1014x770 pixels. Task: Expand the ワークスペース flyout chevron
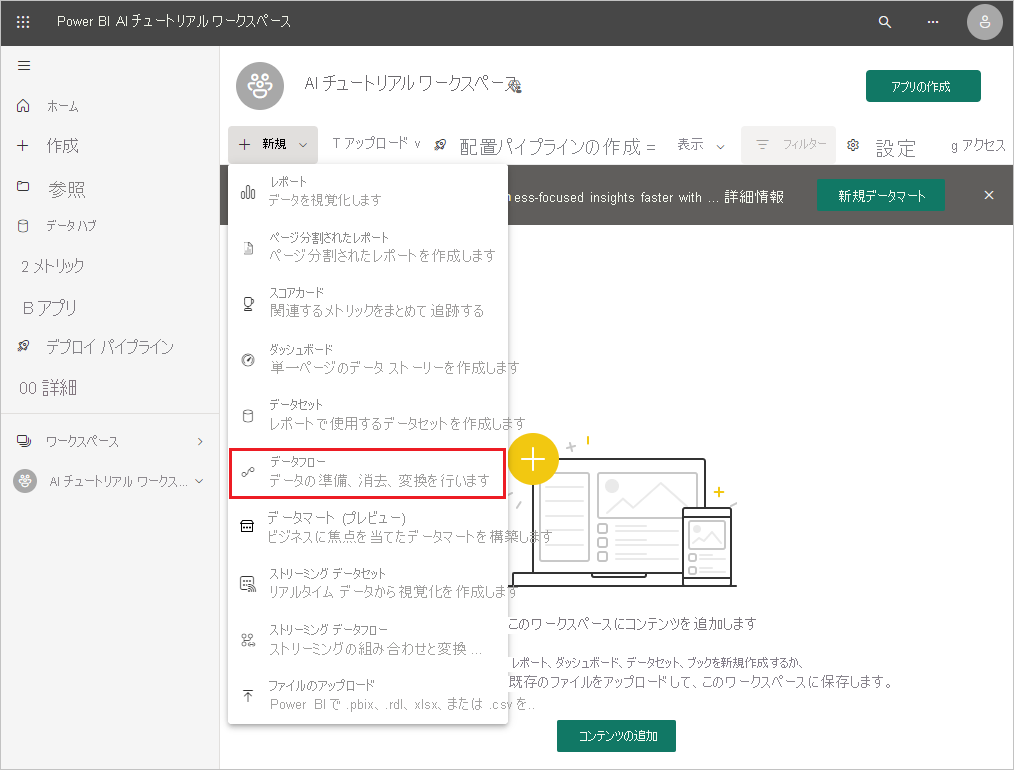[x=200, y=442]
